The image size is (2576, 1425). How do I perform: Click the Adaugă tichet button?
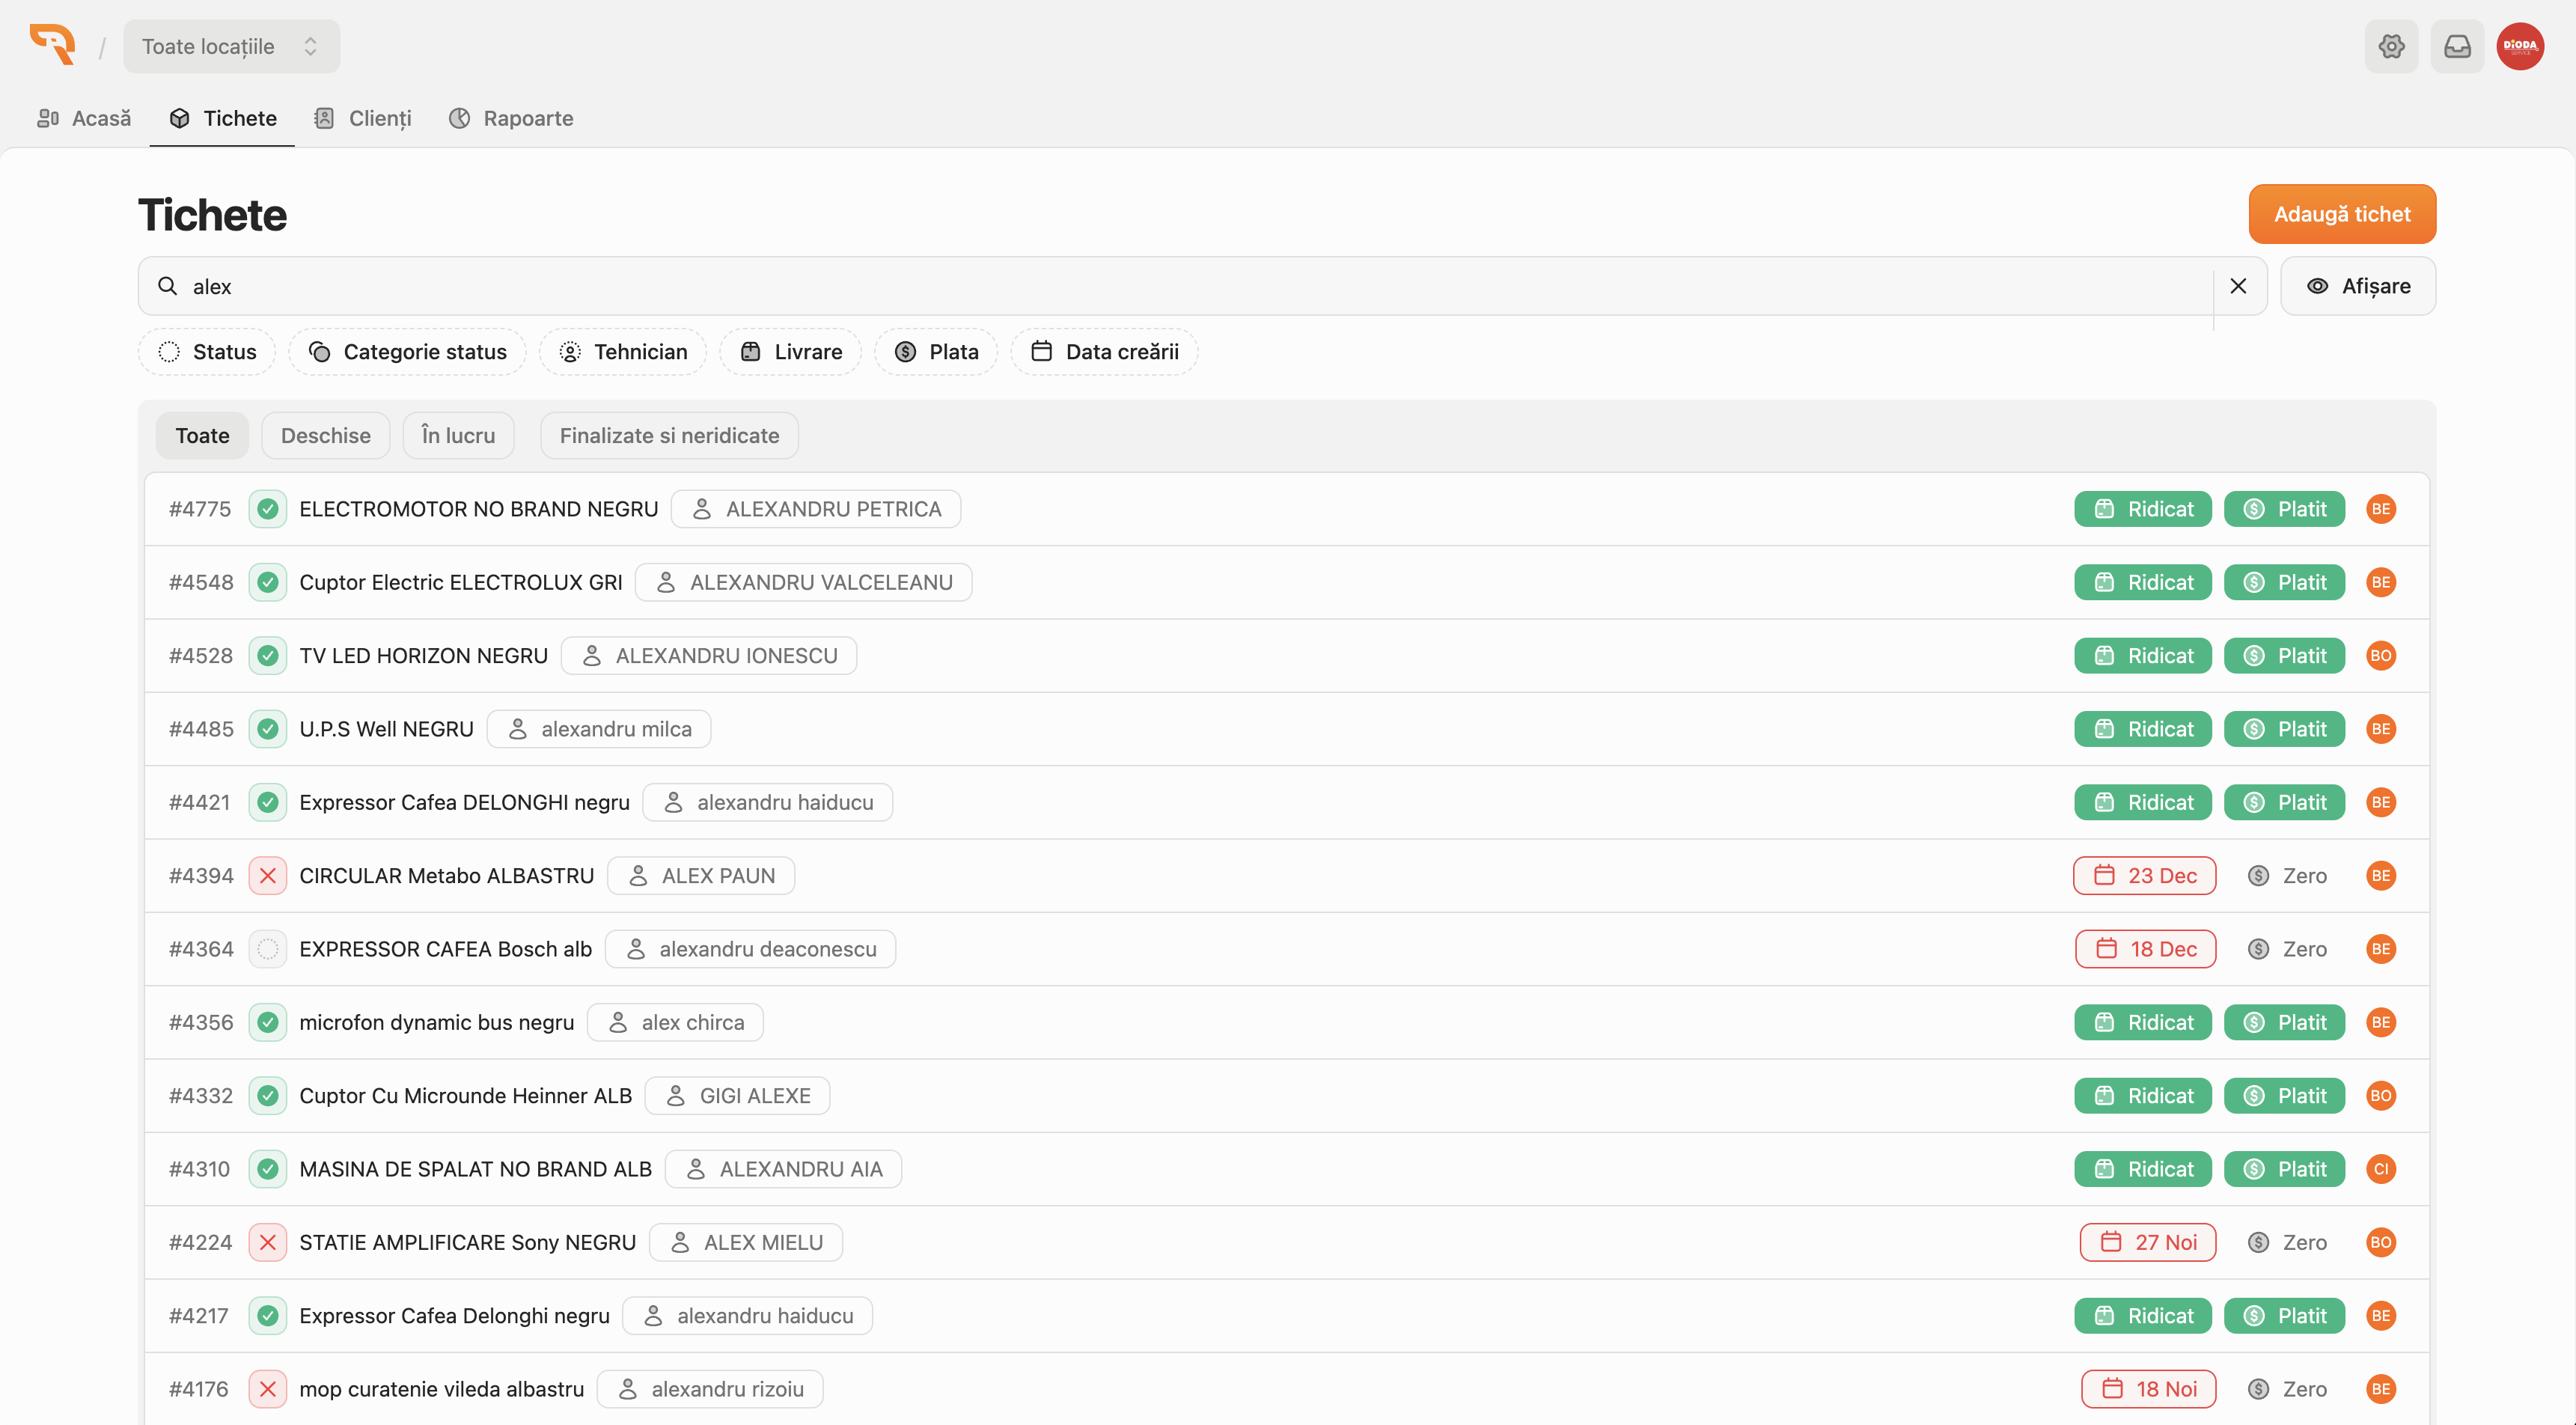pos(2341,214)
